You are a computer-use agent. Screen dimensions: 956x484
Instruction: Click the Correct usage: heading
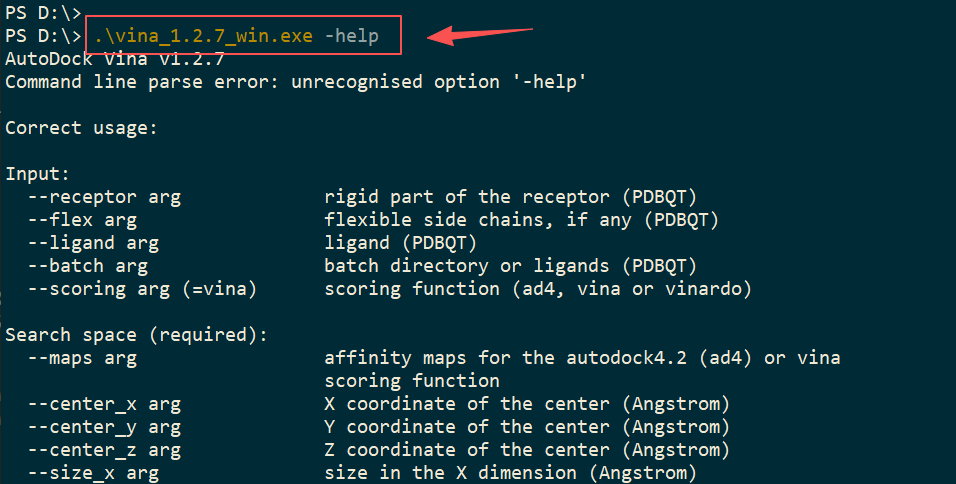click(x=82, y=128)
